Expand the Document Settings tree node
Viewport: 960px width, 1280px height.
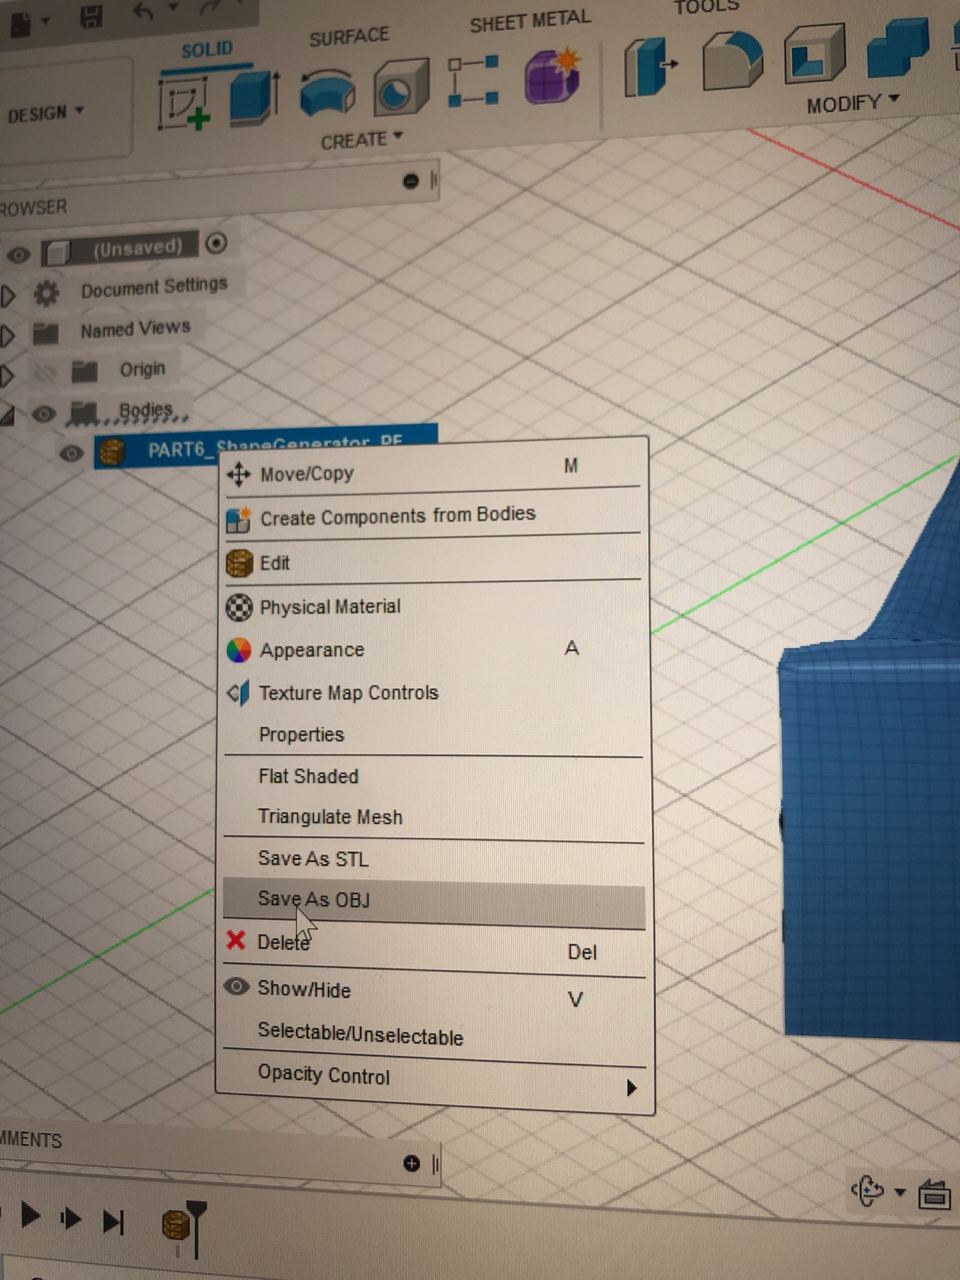pos(9,296)
